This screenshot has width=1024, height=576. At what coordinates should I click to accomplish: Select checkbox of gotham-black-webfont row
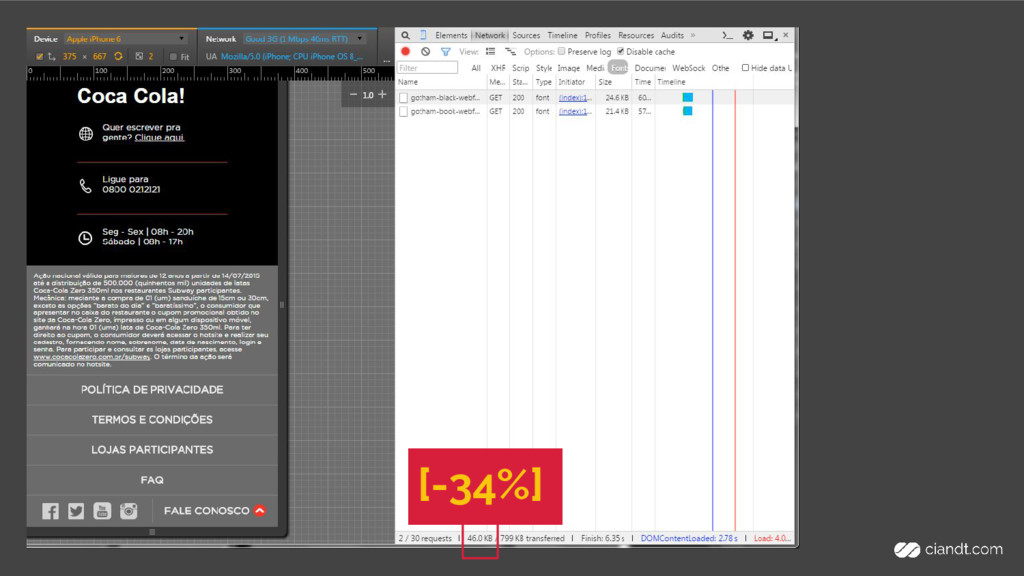pos(404,97)
